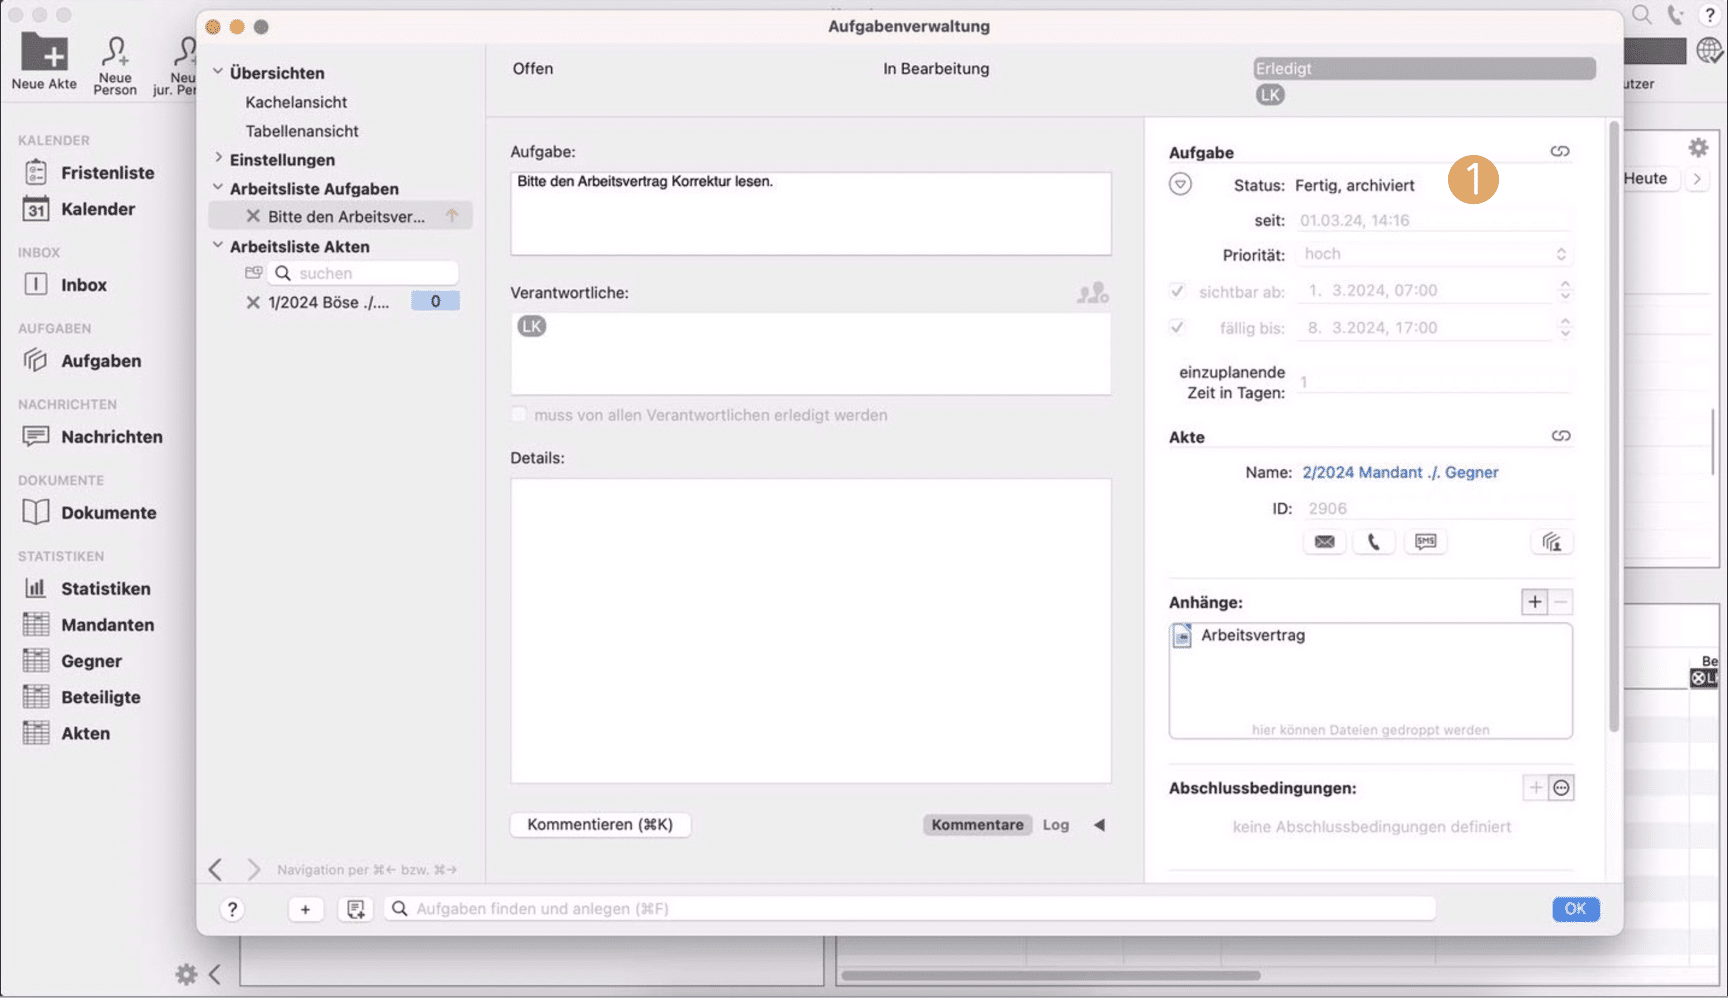Viewport: 1728px width, 998px height.
Task: Remove Bitte den Arbeitsver... from work list
Action: [253, 216]
